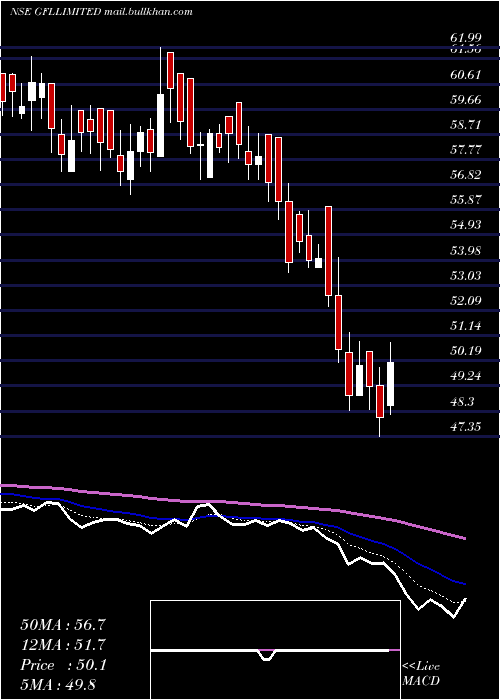The width and height of the screenshot is (500, 700).
Task: Click the 51.14 price axis label
Action: click(466, 325)
